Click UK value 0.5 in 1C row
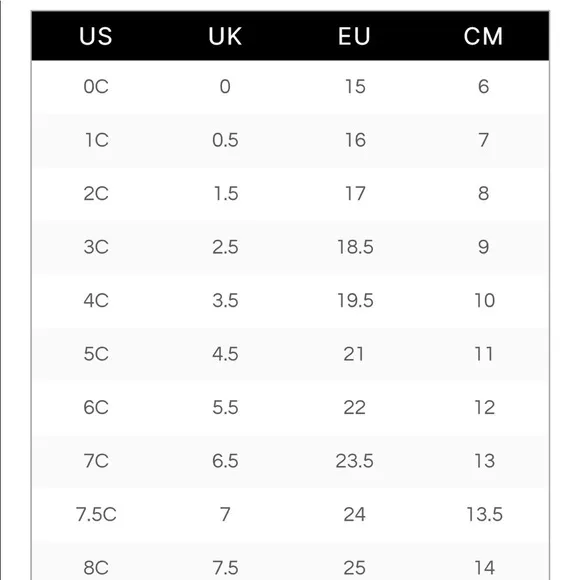Screen dimensions: 580x580 click(x=225, y=140)
